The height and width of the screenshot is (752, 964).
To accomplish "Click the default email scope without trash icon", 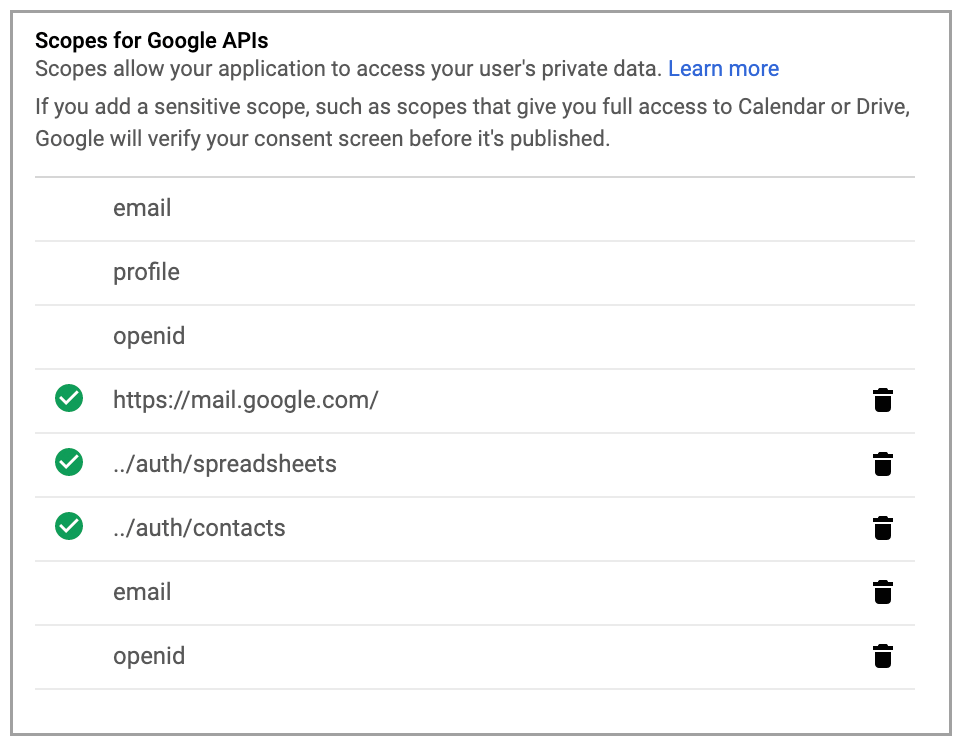I will pos(142,208).
